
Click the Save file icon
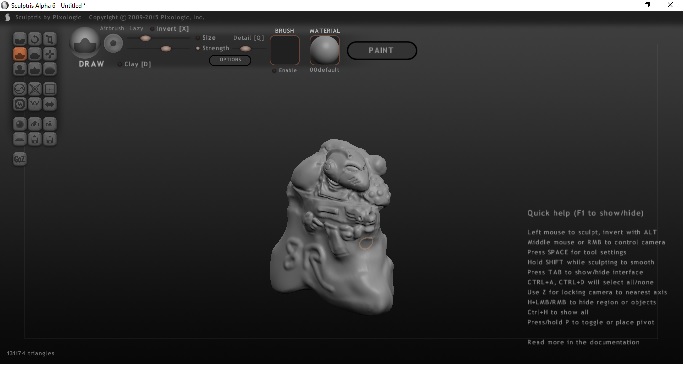[x=50, y=139]
